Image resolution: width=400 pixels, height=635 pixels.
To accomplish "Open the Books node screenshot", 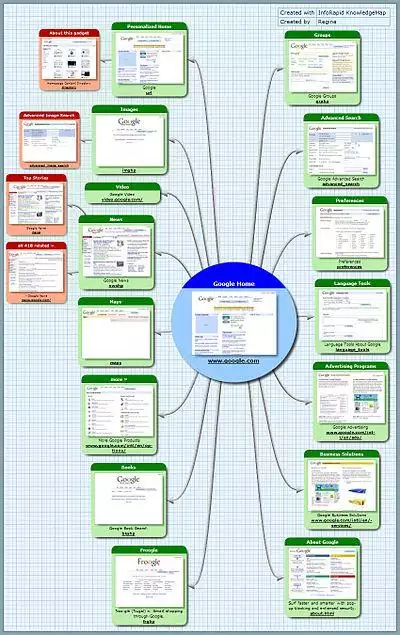I will tap(129, 498).
